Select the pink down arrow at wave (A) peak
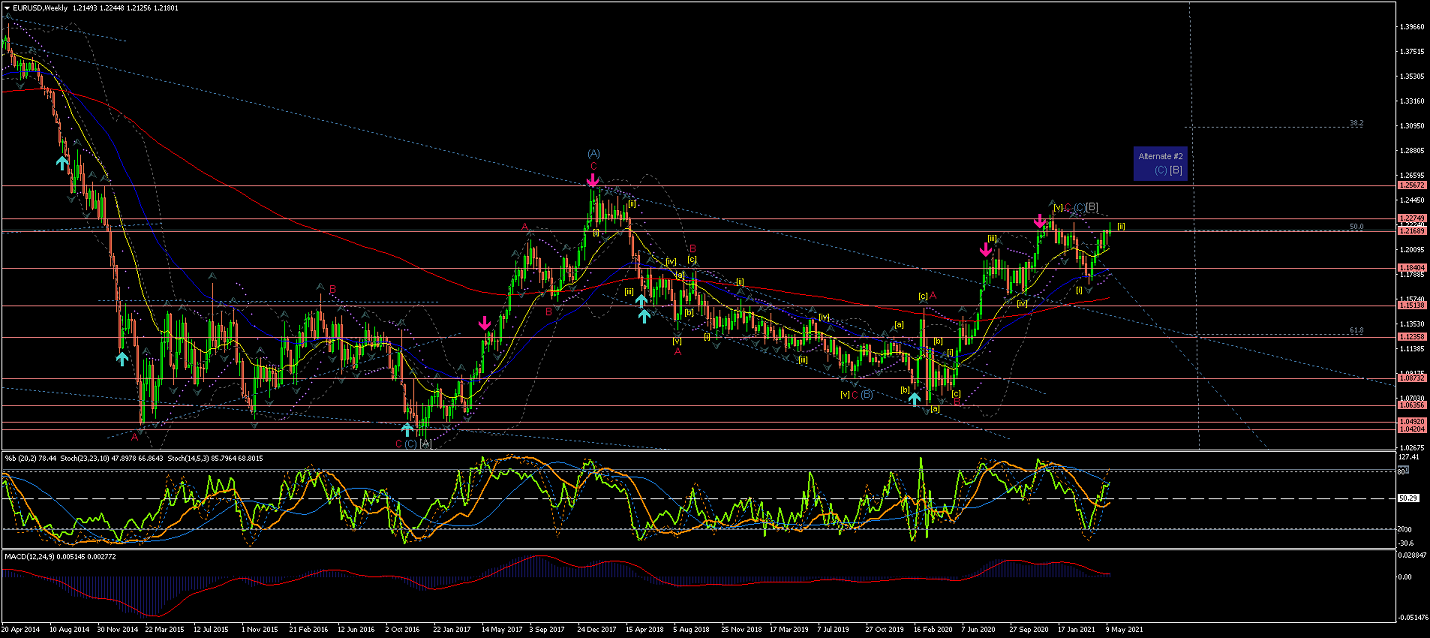 click(593, 181)
